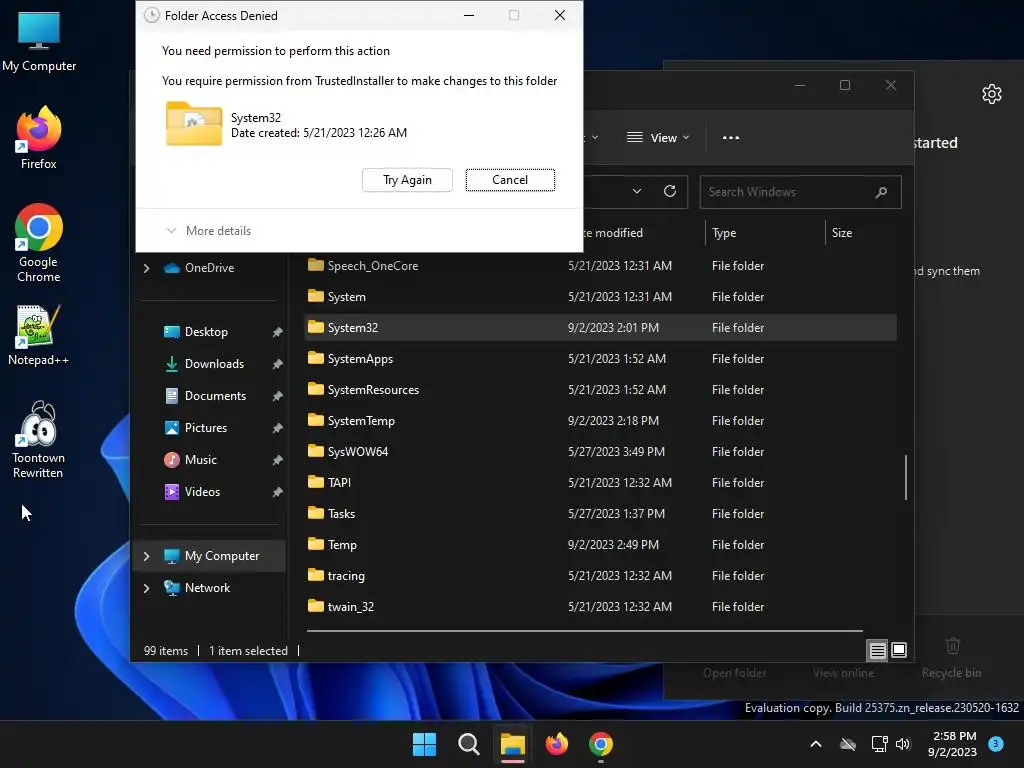Unpin Downloads using its pin icon

pos(278,364)
